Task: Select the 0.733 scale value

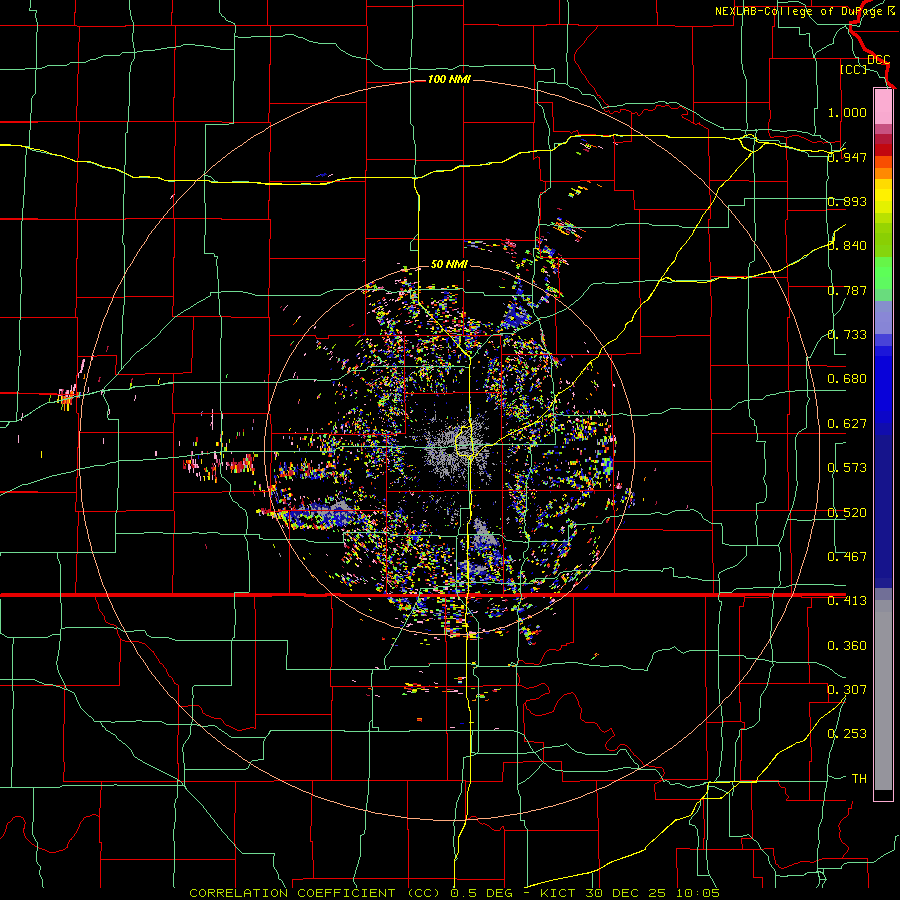Action: pyautogui.click(x=847, y=335)
